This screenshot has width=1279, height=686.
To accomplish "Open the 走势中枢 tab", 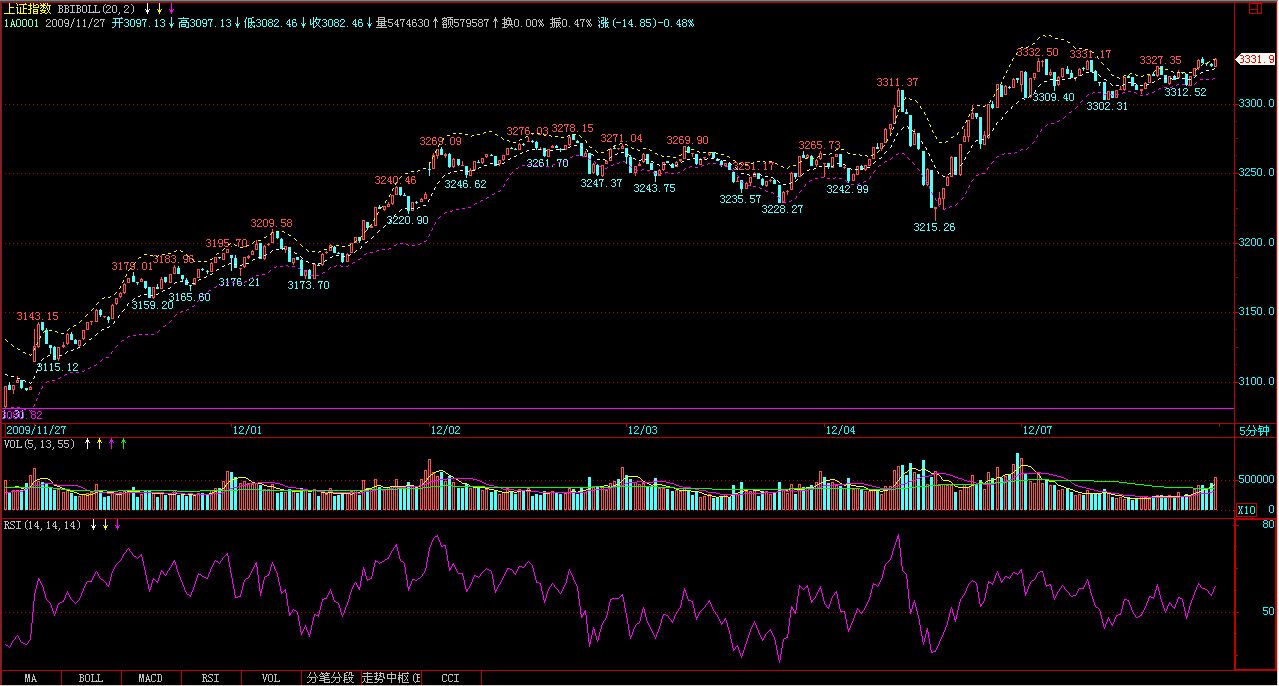I will 391,678.
